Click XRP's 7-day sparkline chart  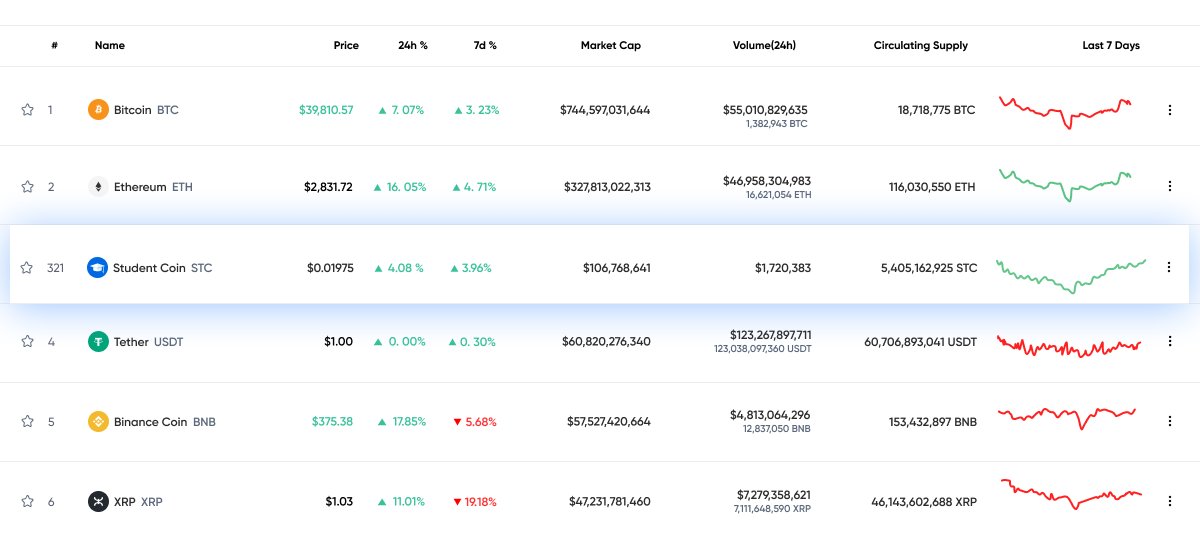1070,494
